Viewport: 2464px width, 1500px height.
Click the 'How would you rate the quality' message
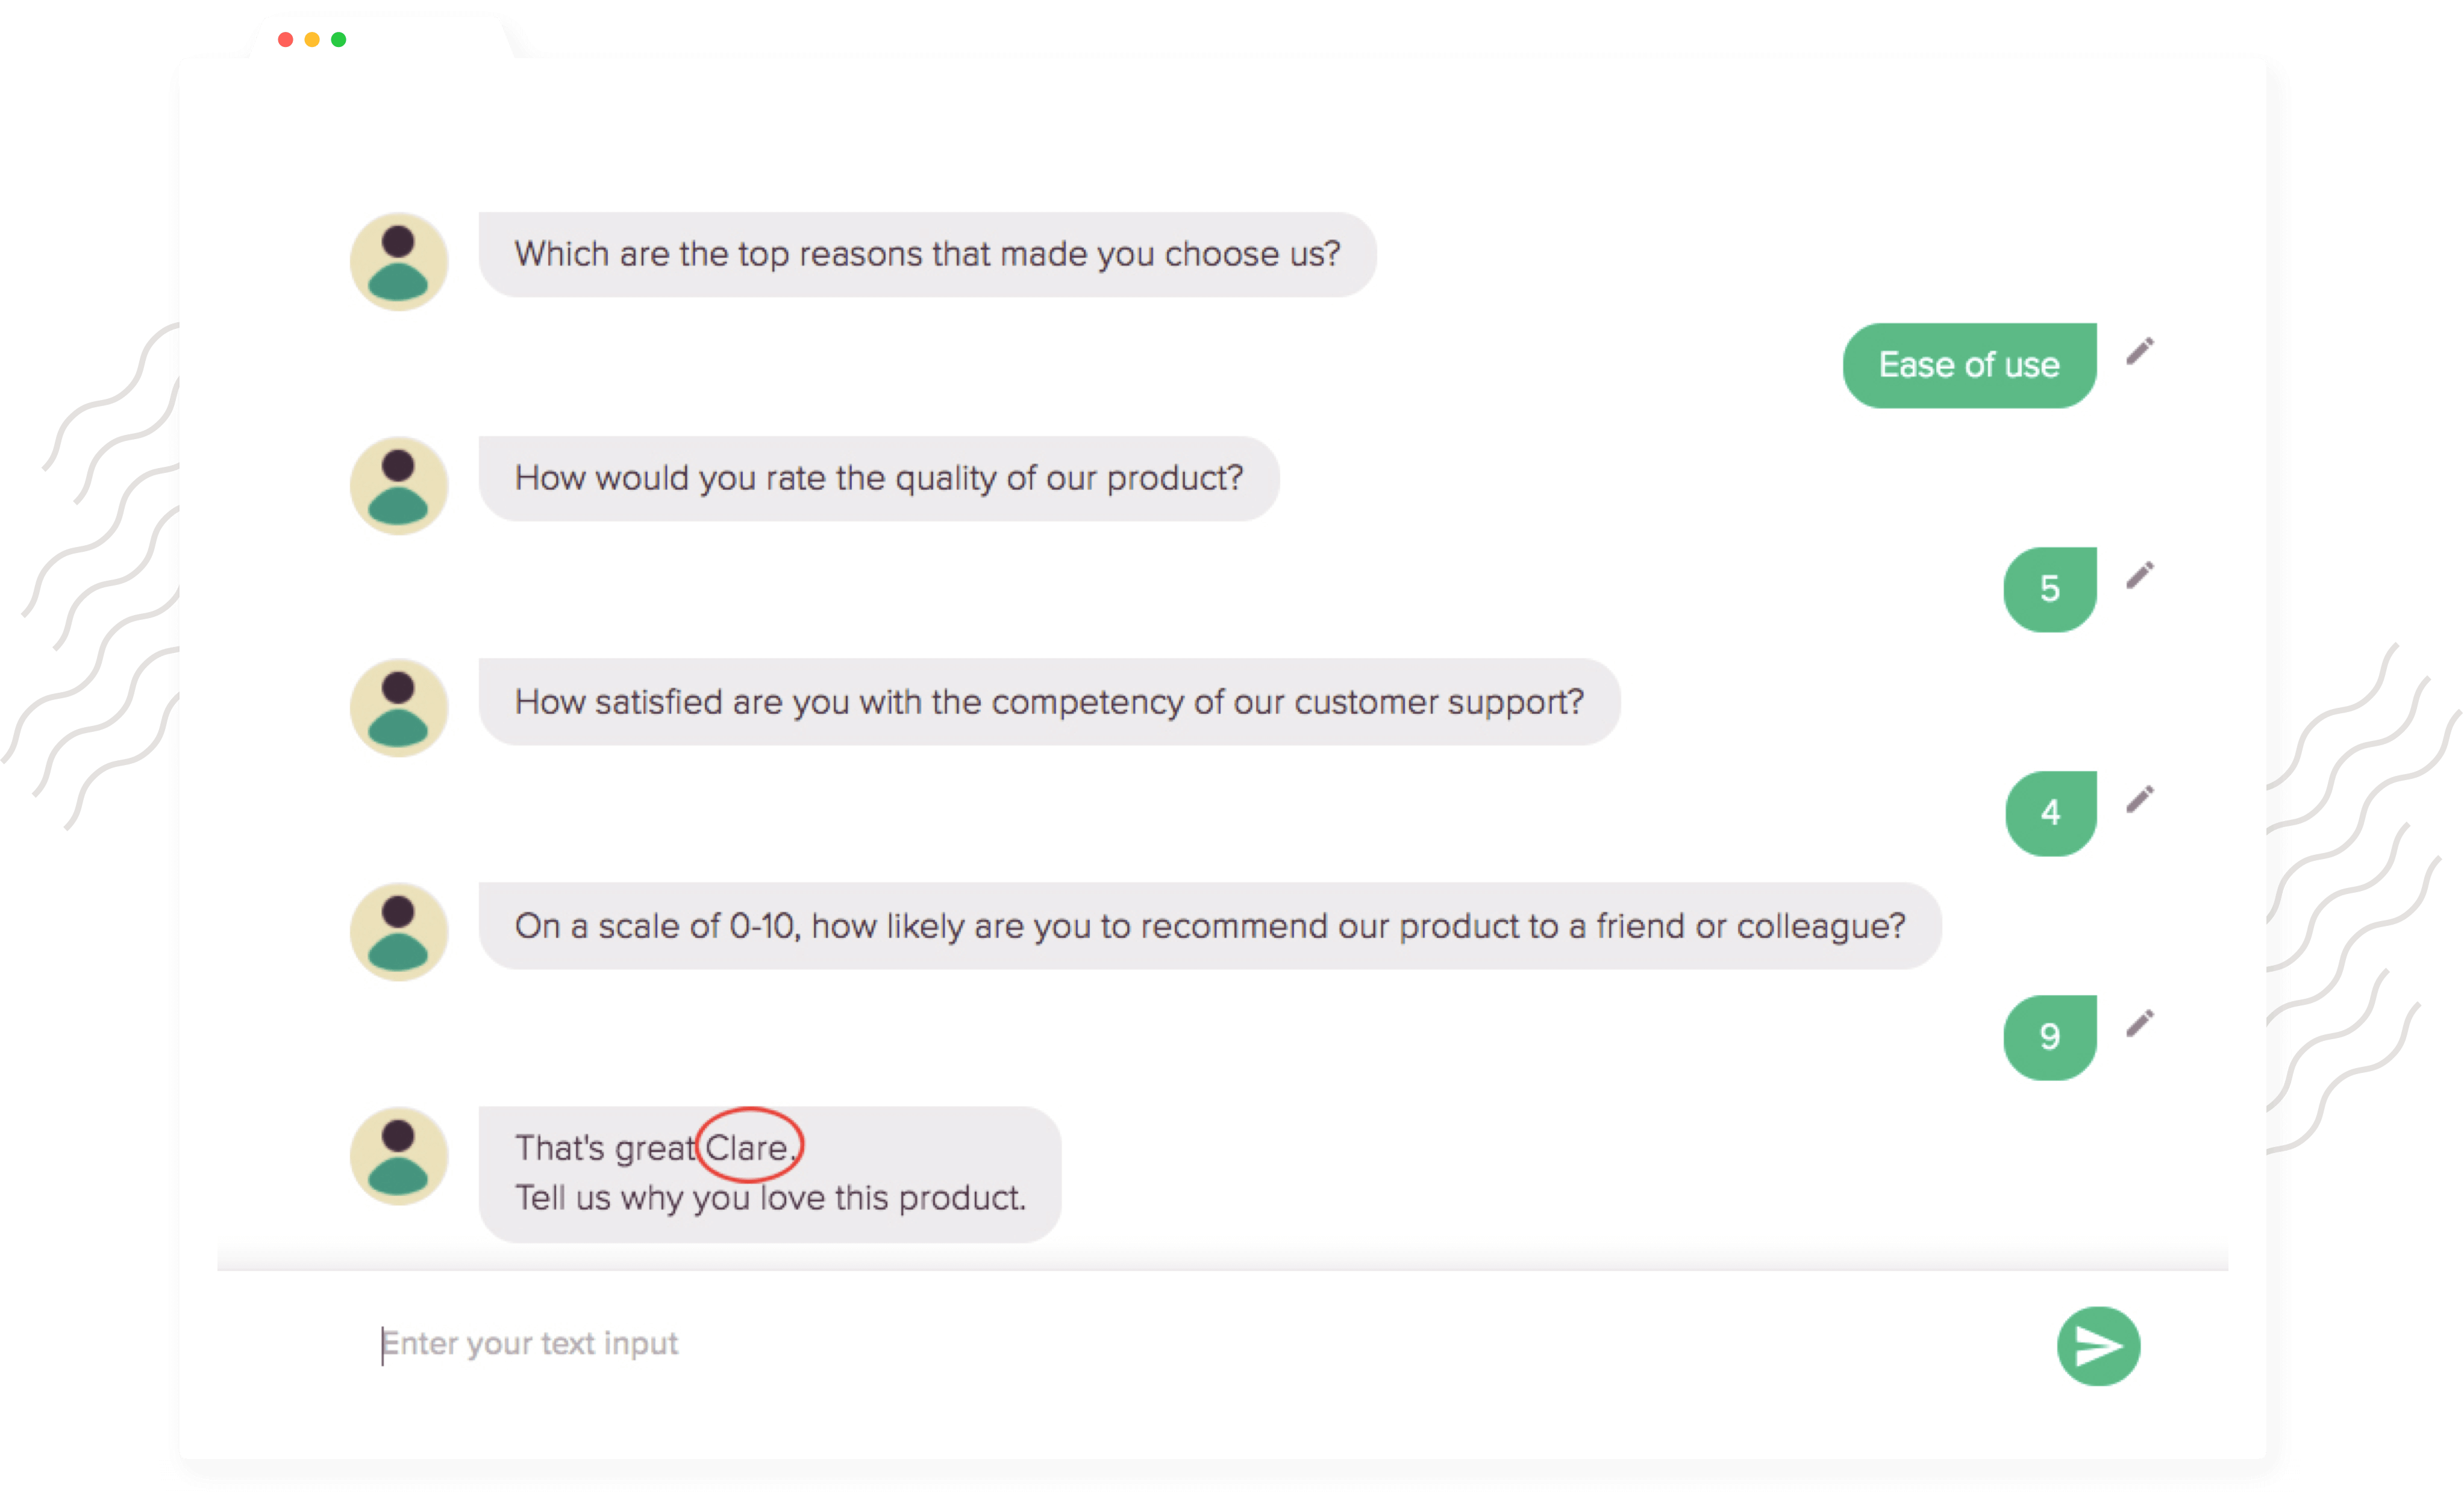[879, 478]
